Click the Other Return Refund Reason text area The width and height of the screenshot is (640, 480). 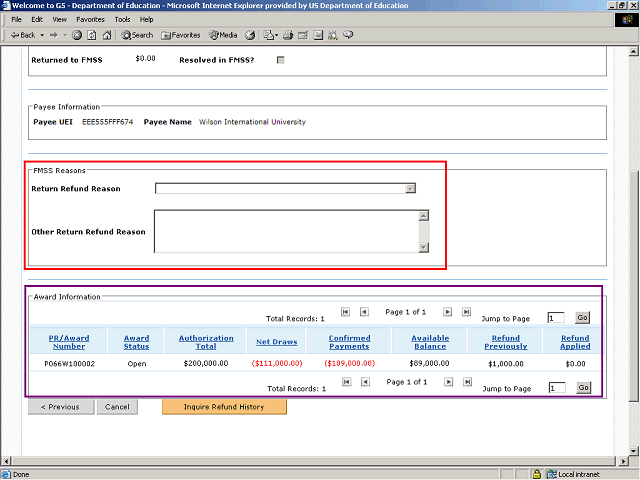285,231
